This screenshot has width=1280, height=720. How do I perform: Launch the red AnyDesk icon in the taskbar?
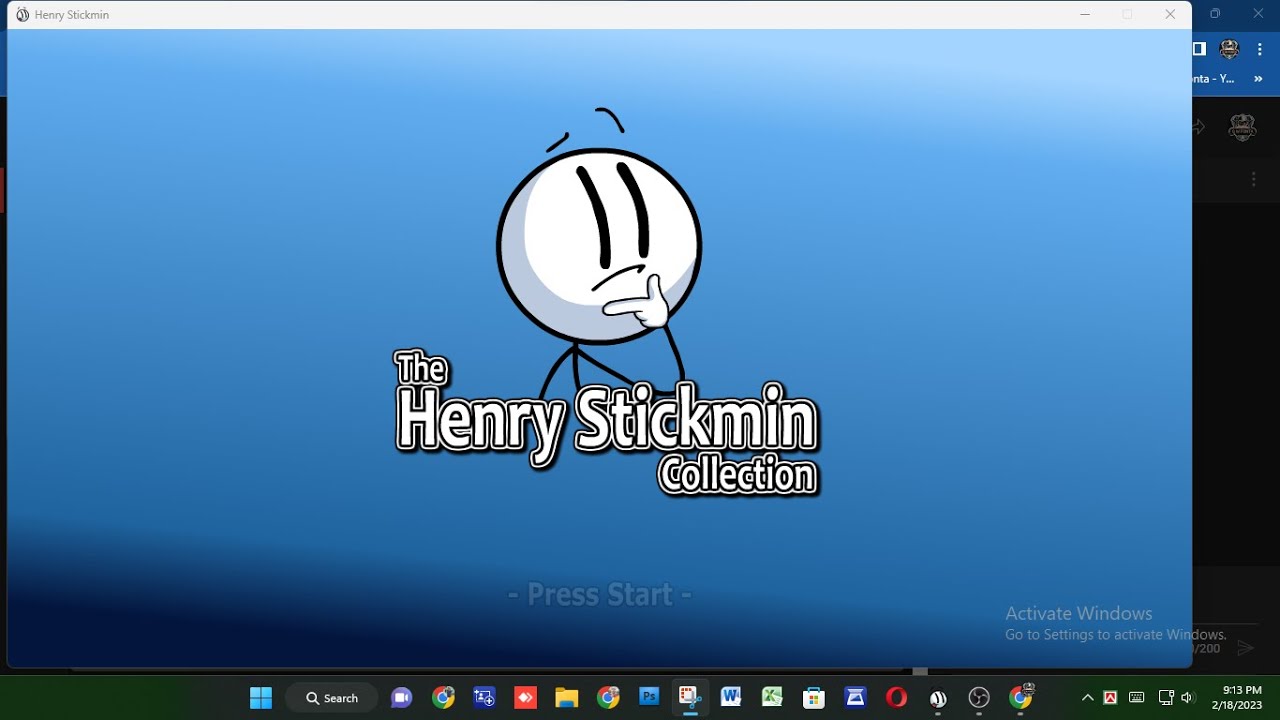pyautogui.click(x=525, y=698)
